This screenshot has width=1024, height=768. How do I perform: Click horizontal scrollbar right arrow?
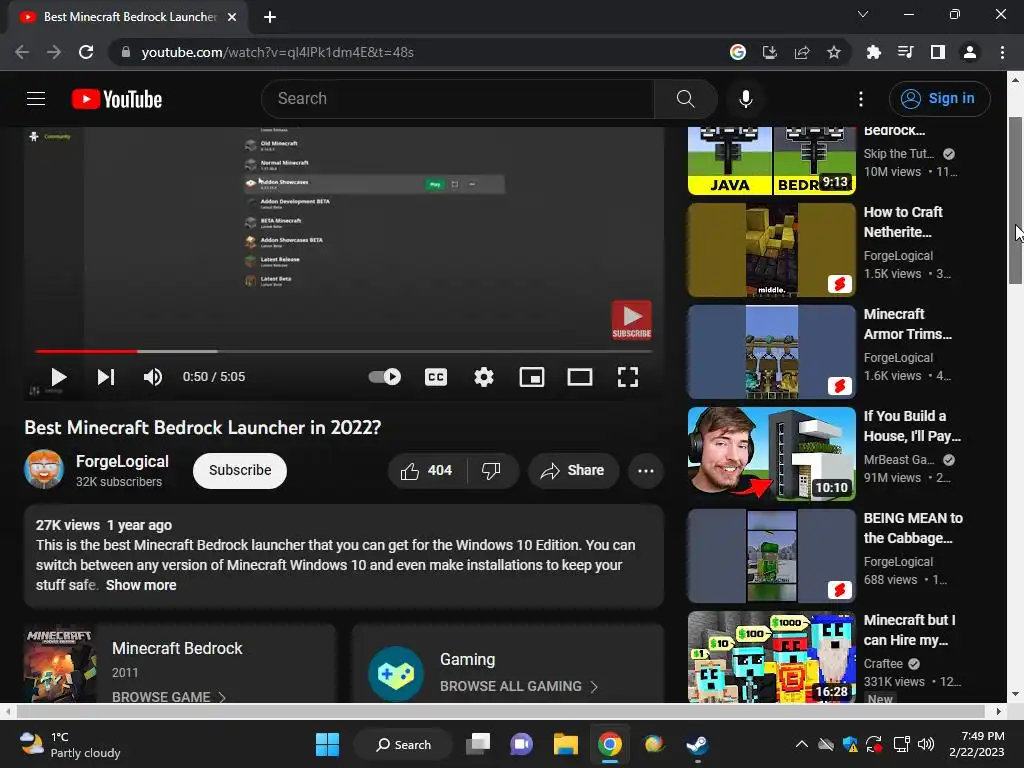click(999, 711)
